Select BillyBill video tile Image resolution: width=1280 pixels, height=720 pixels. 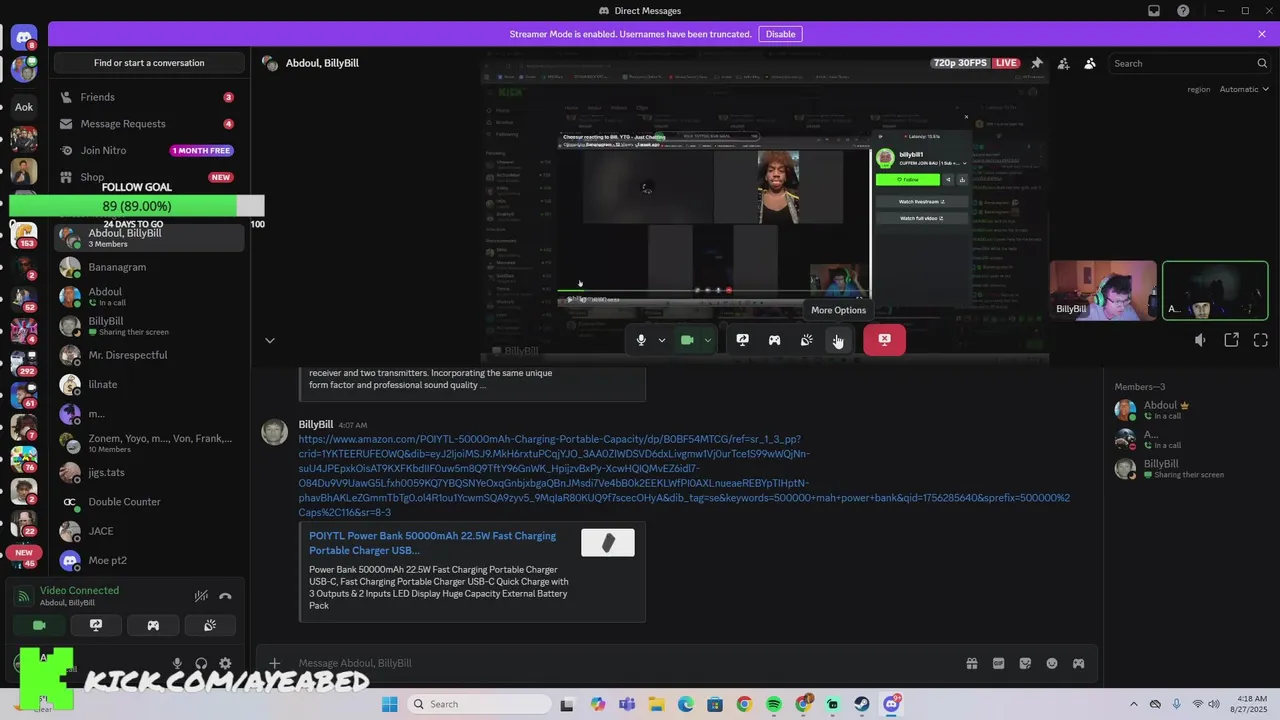(x=1103, y=290)
